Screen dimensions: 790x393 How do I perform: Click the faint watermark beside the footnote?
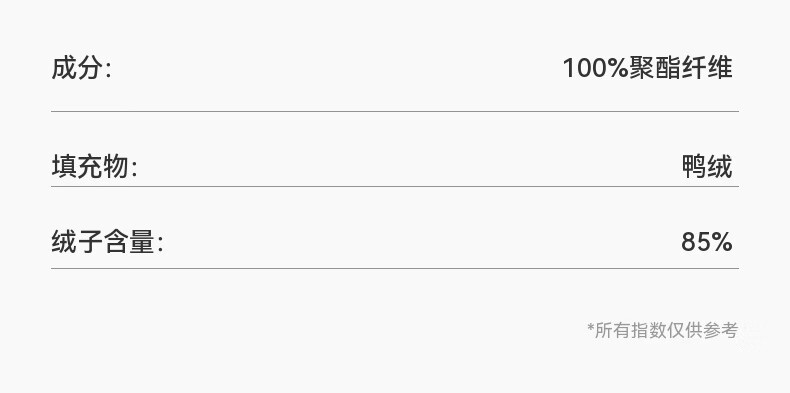click(x=753, y=333)
